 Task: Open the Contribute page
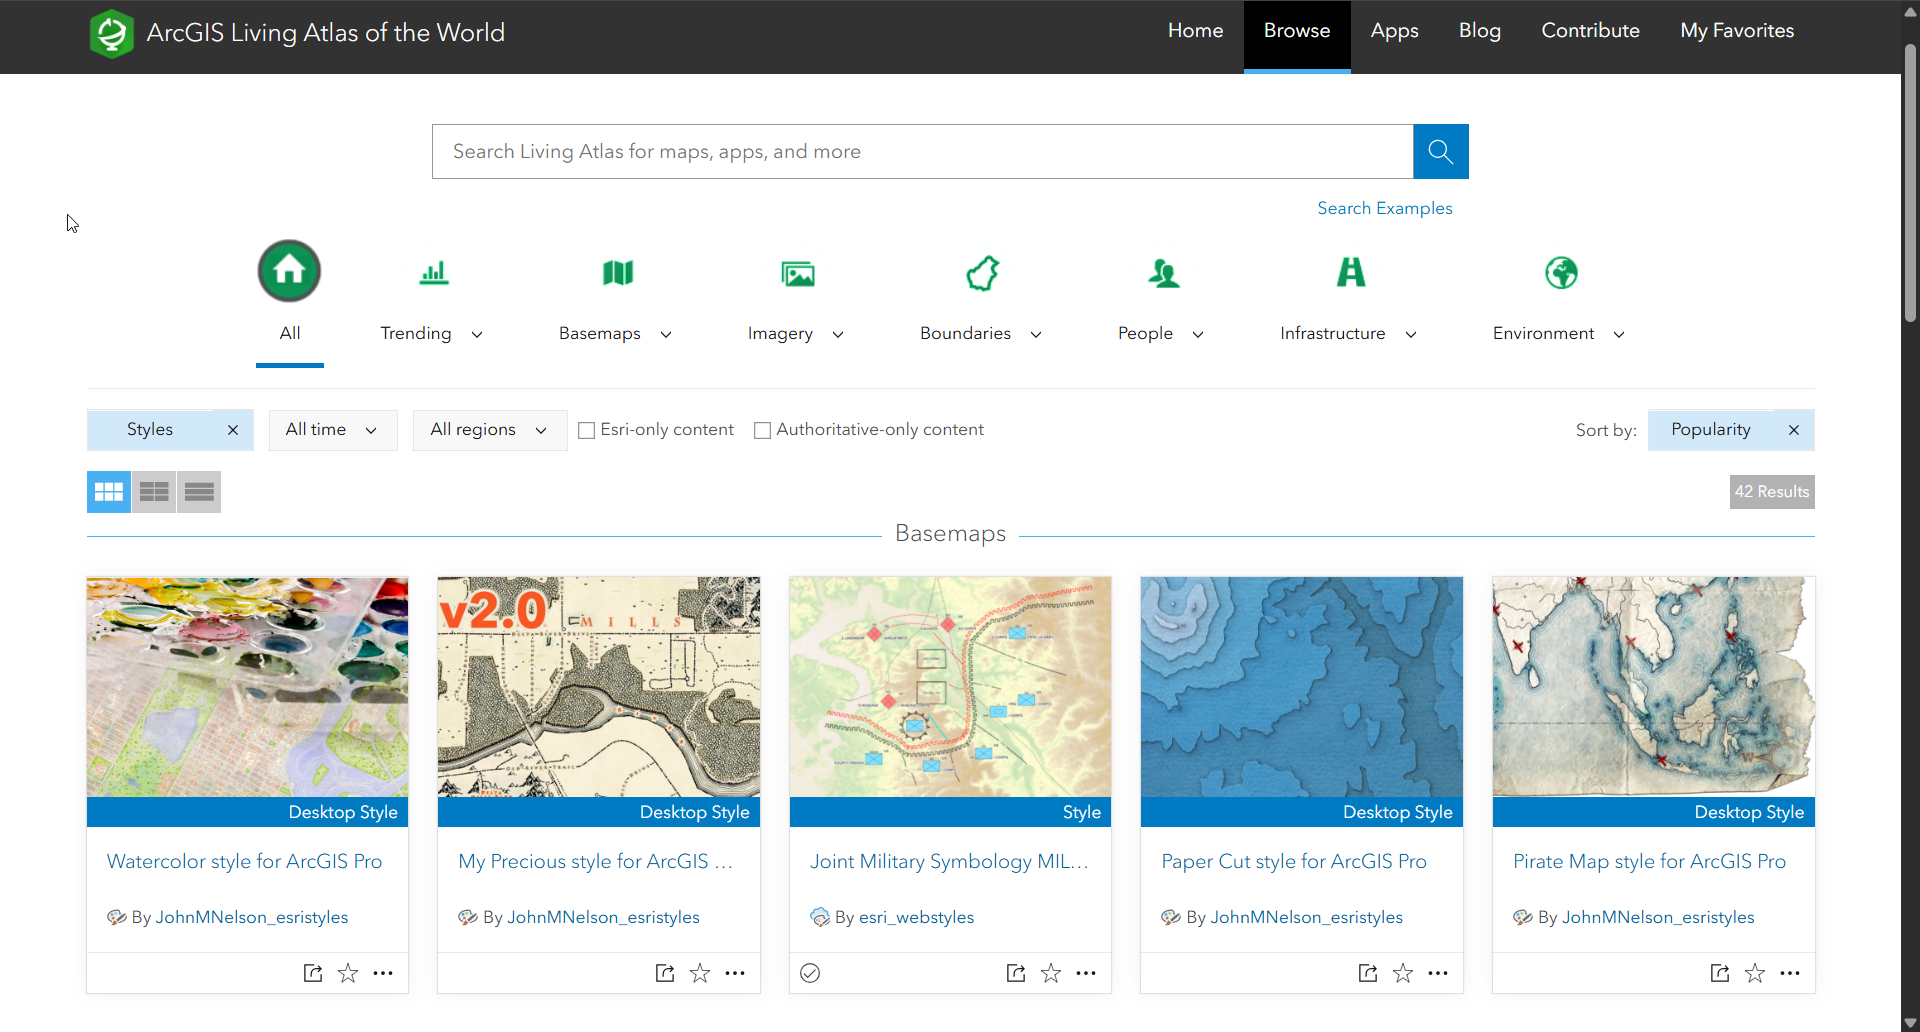click(x=1590, y=31)
